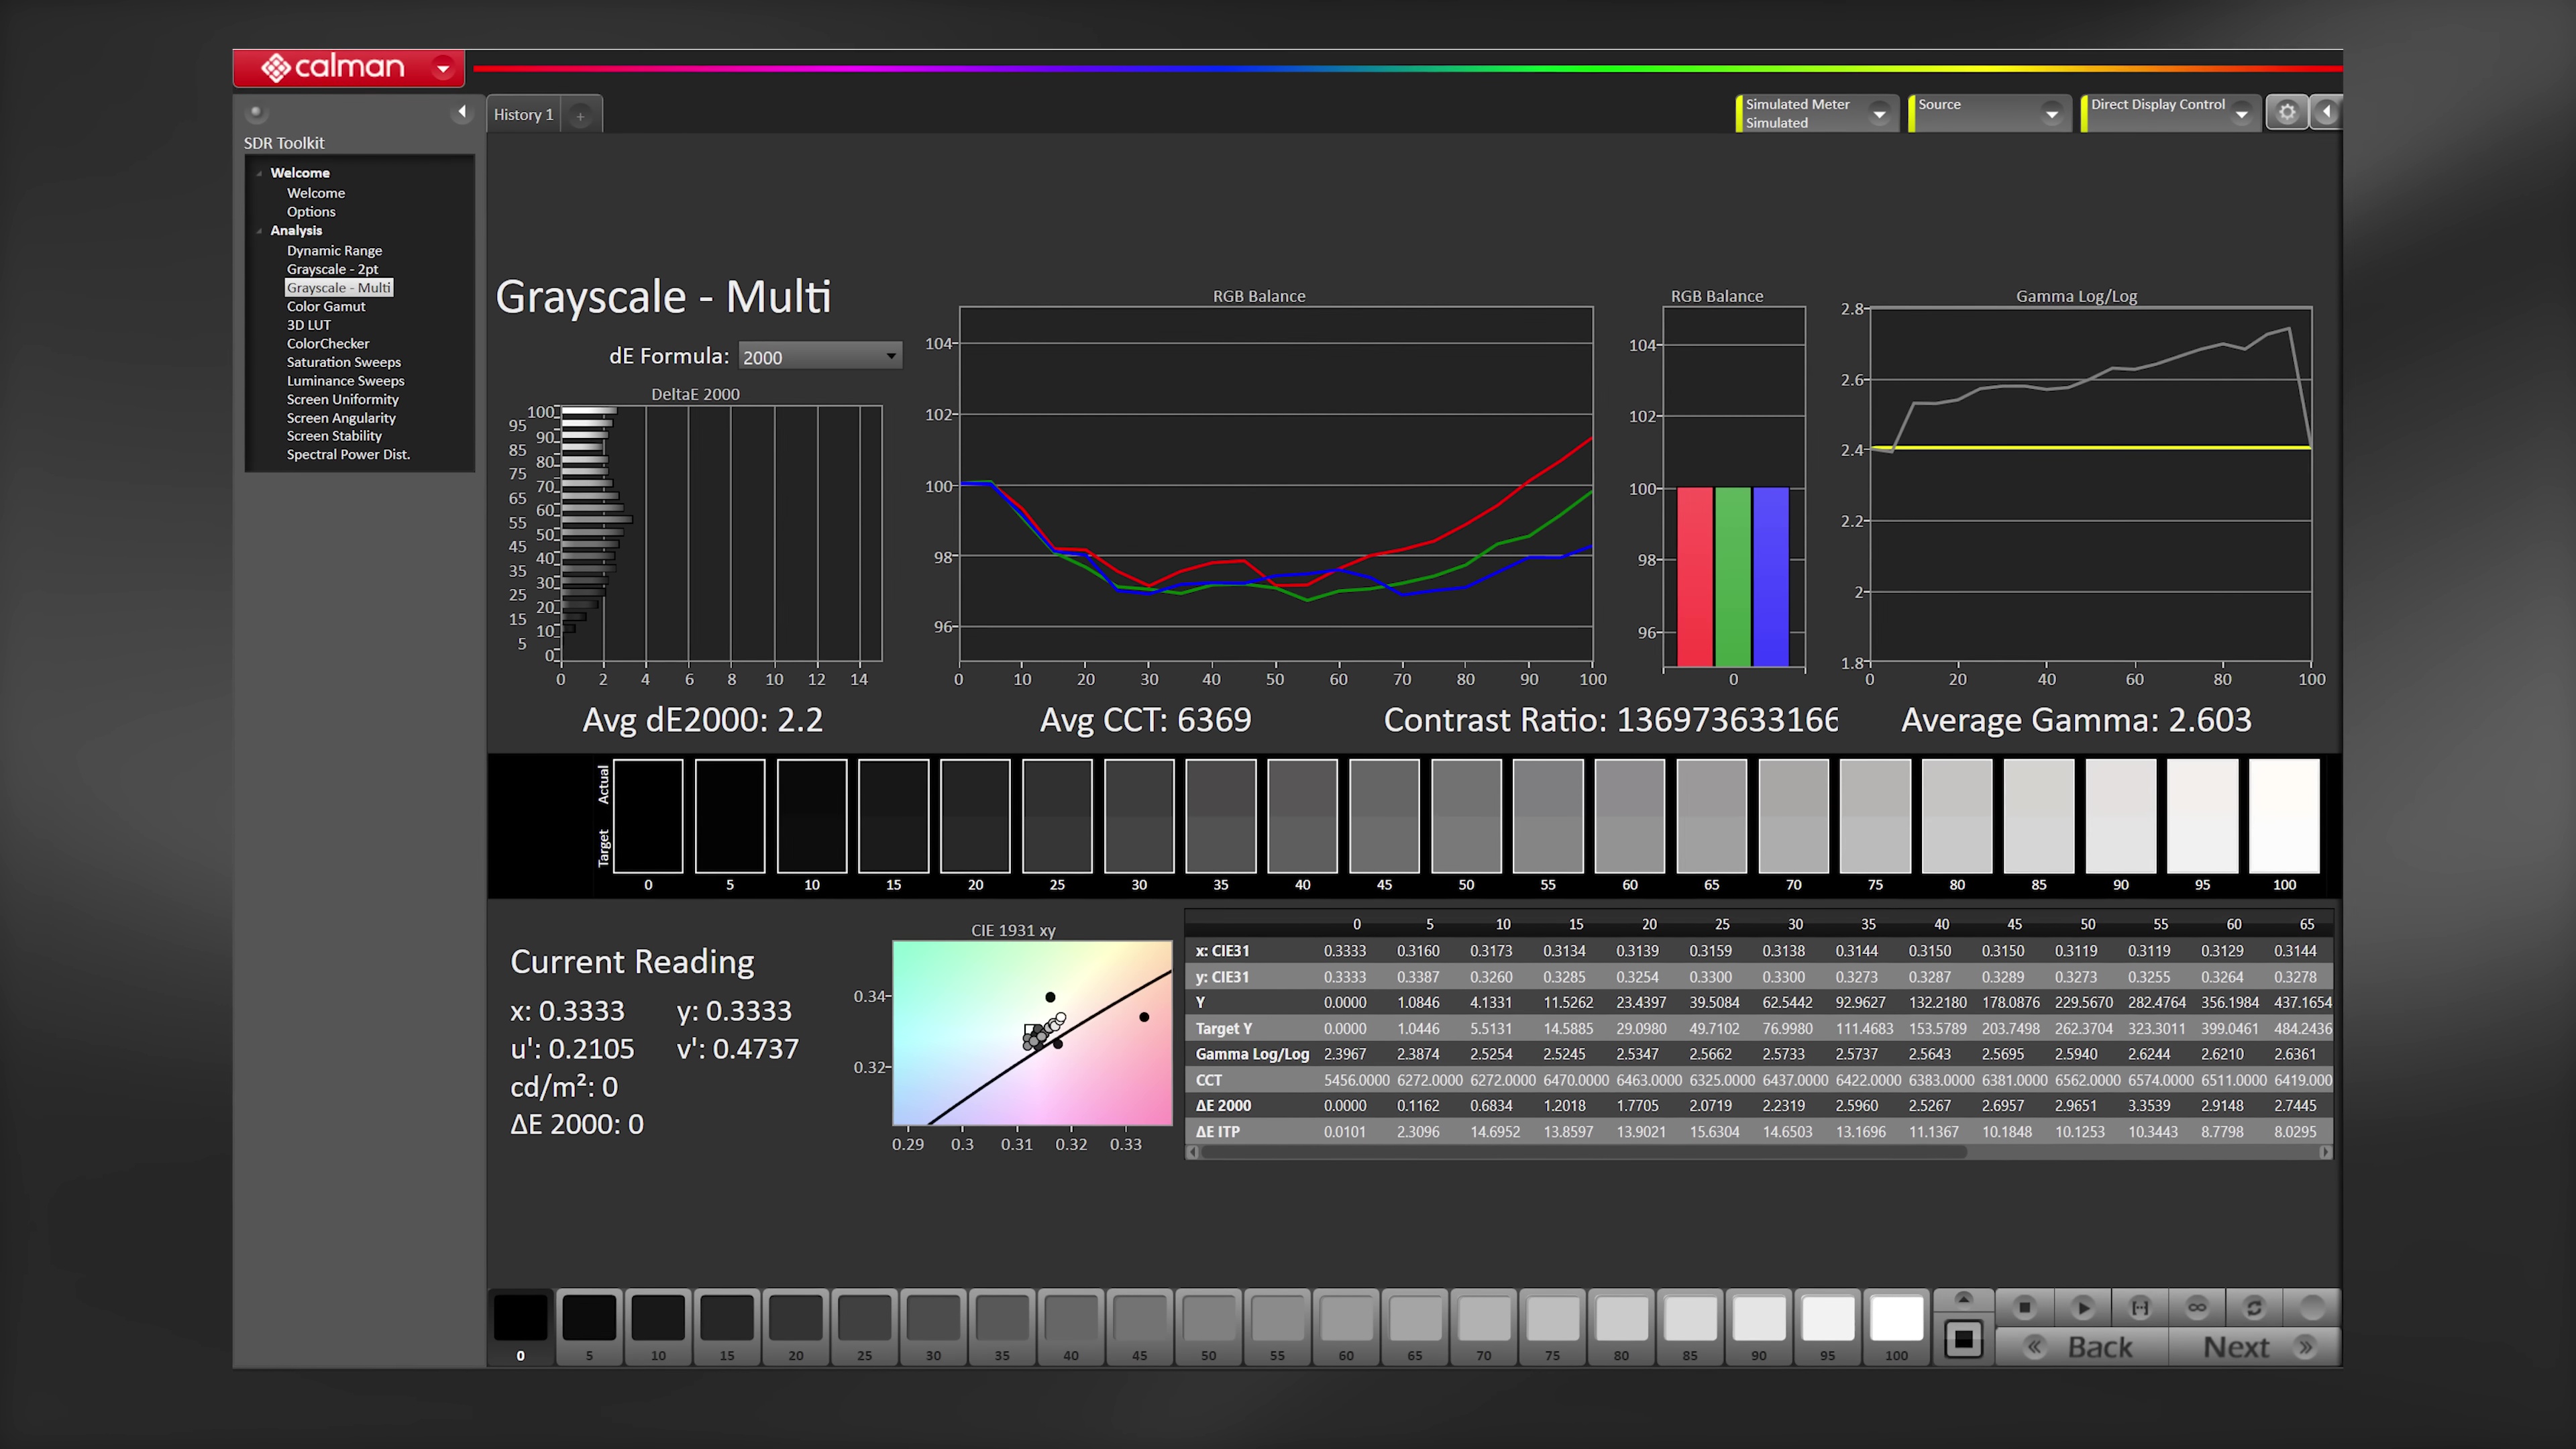Click the Welcome page under Welcome group
The height and width of the screenshot is (1449, 2576).
(316, 193)
